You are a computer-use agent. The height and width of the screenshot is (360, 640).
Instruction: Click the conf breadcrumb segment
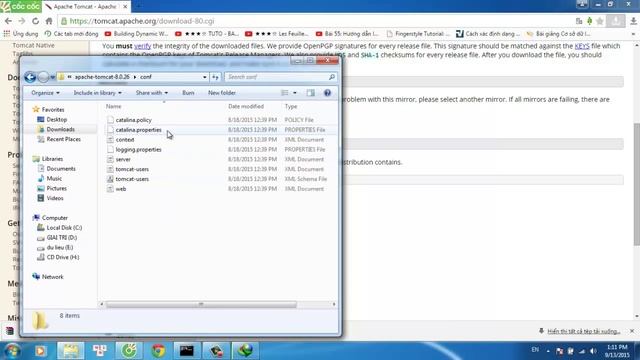146,77
